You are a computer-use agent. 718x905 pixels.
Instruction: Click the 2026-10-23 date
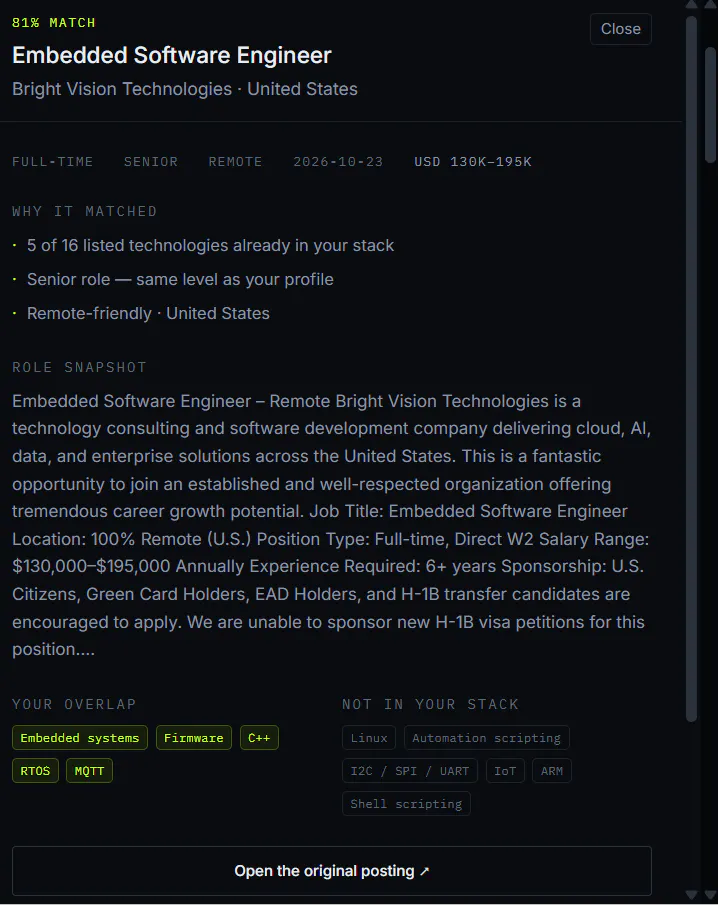point(338,162)
